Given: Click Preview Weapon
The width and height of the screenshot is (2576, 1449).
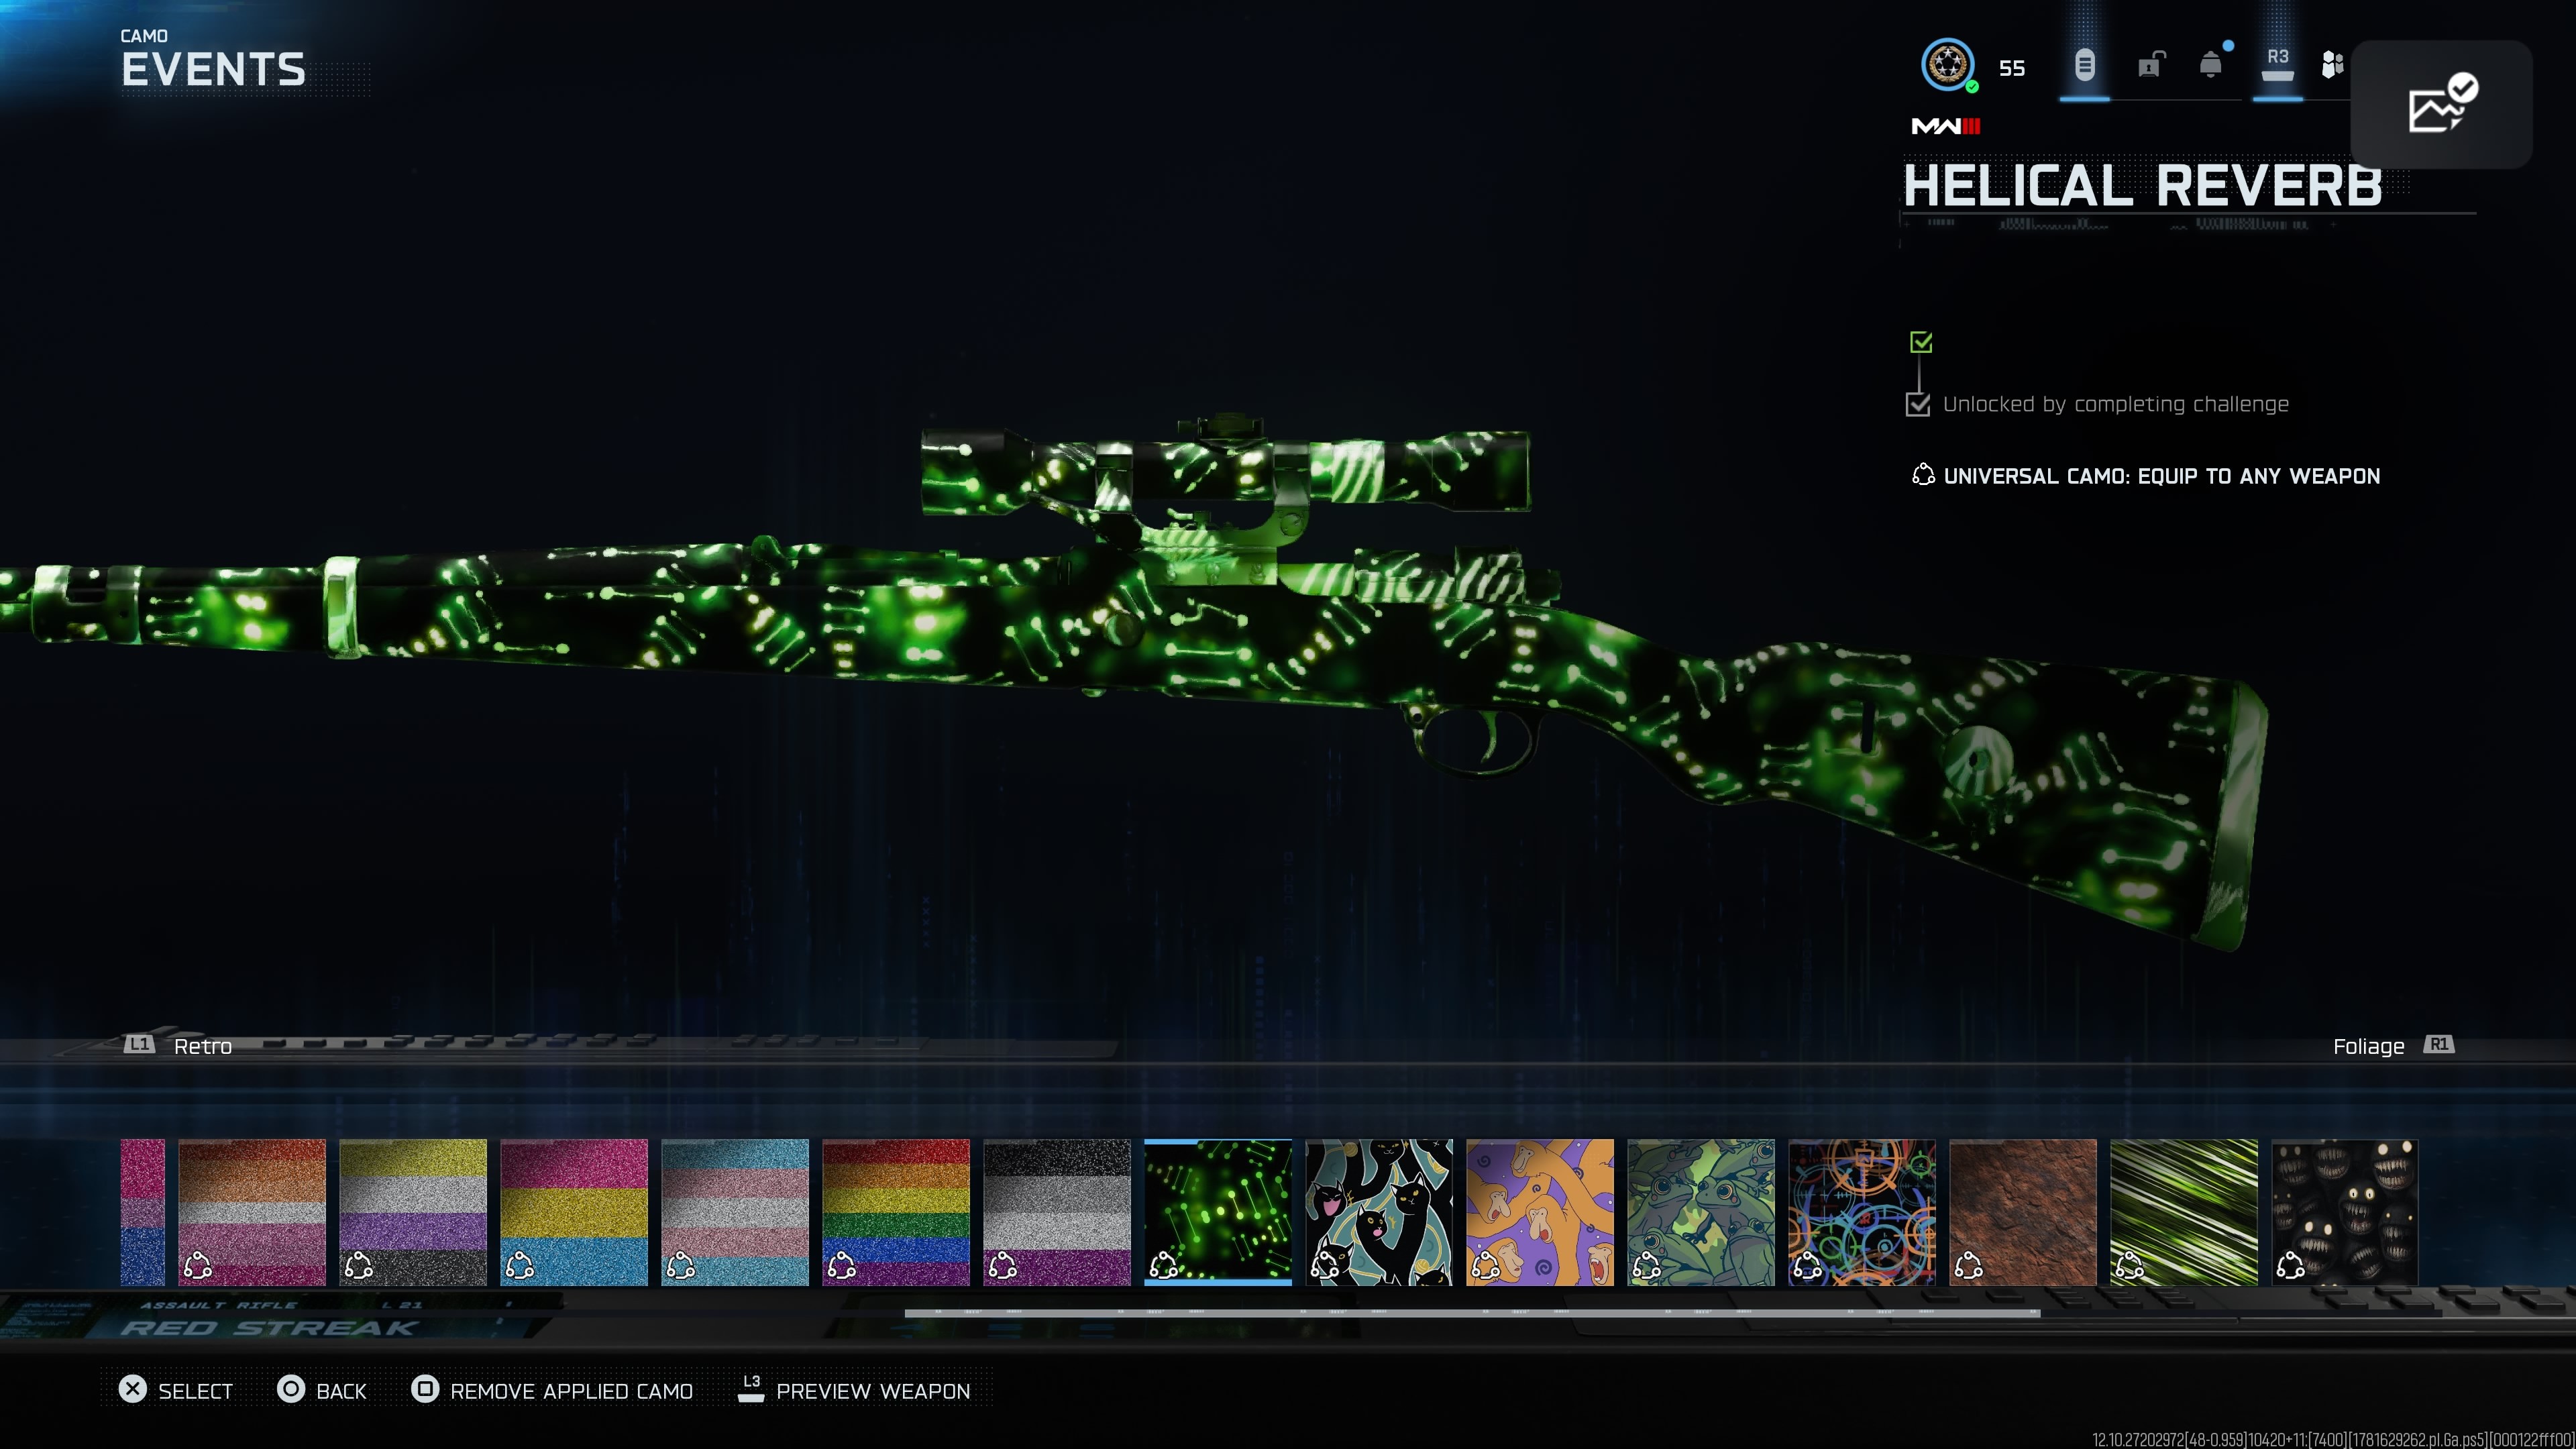Looking at the screenshot, I should coord(854,1391).
